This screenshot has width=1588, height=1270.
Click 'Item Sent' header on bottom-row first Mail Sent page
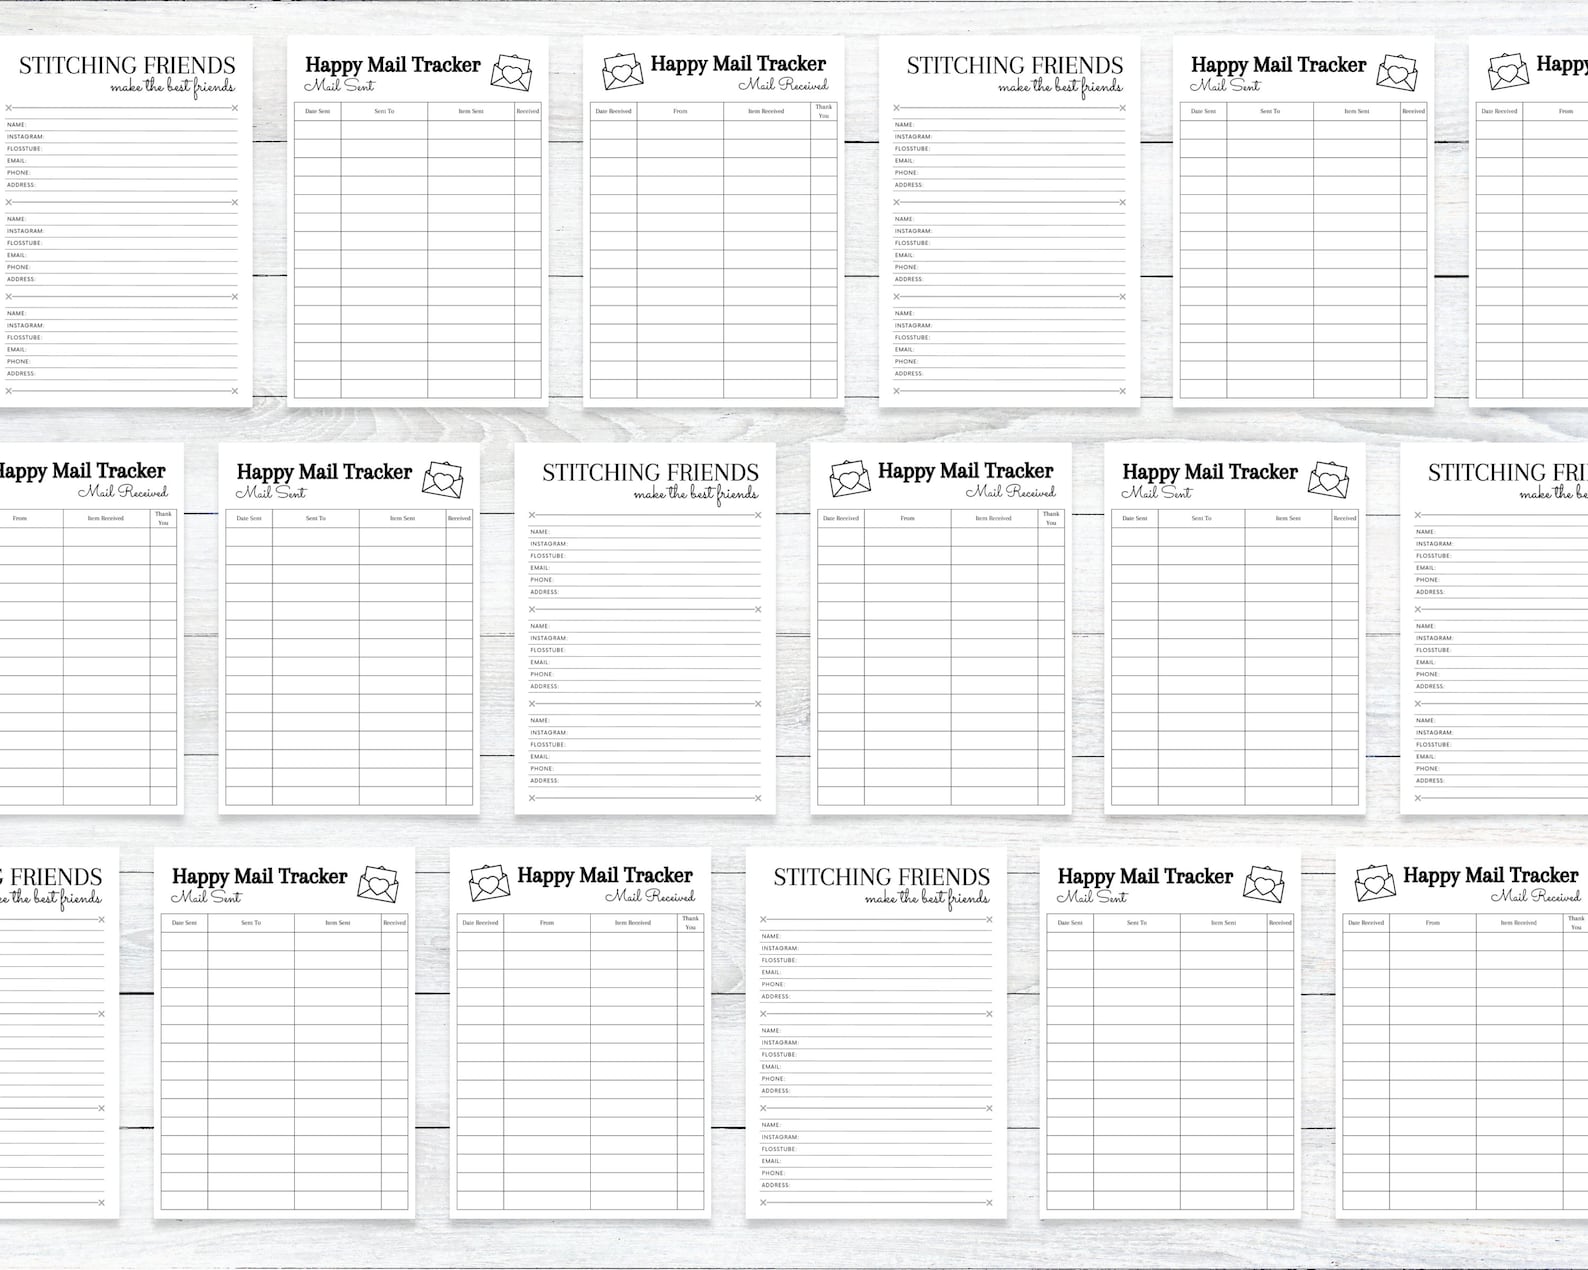coord(338,923)
